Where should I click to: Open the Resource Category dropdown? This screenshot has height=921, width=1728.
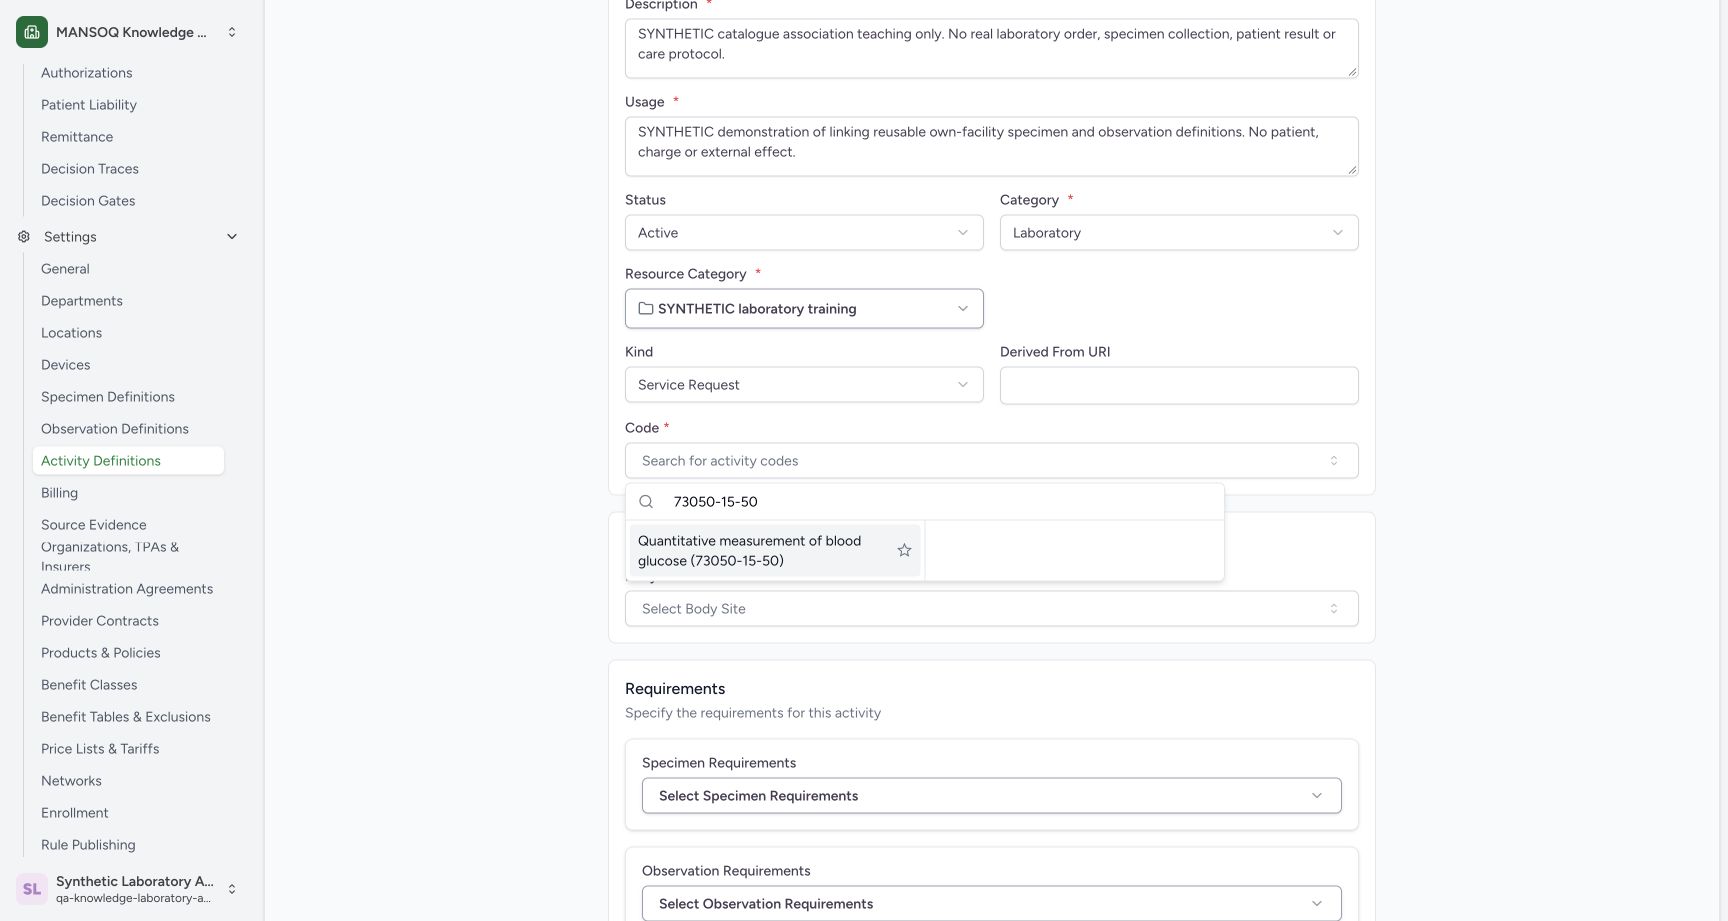coord(804,309)
